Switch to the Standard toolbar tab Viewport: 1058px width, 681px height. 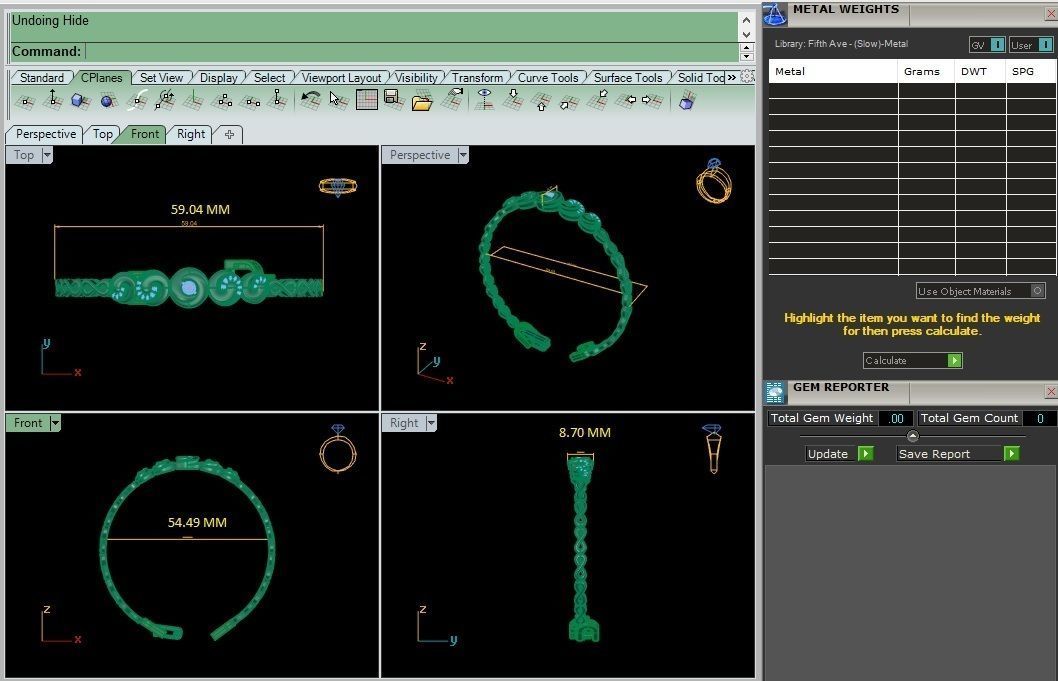[42, 78]
